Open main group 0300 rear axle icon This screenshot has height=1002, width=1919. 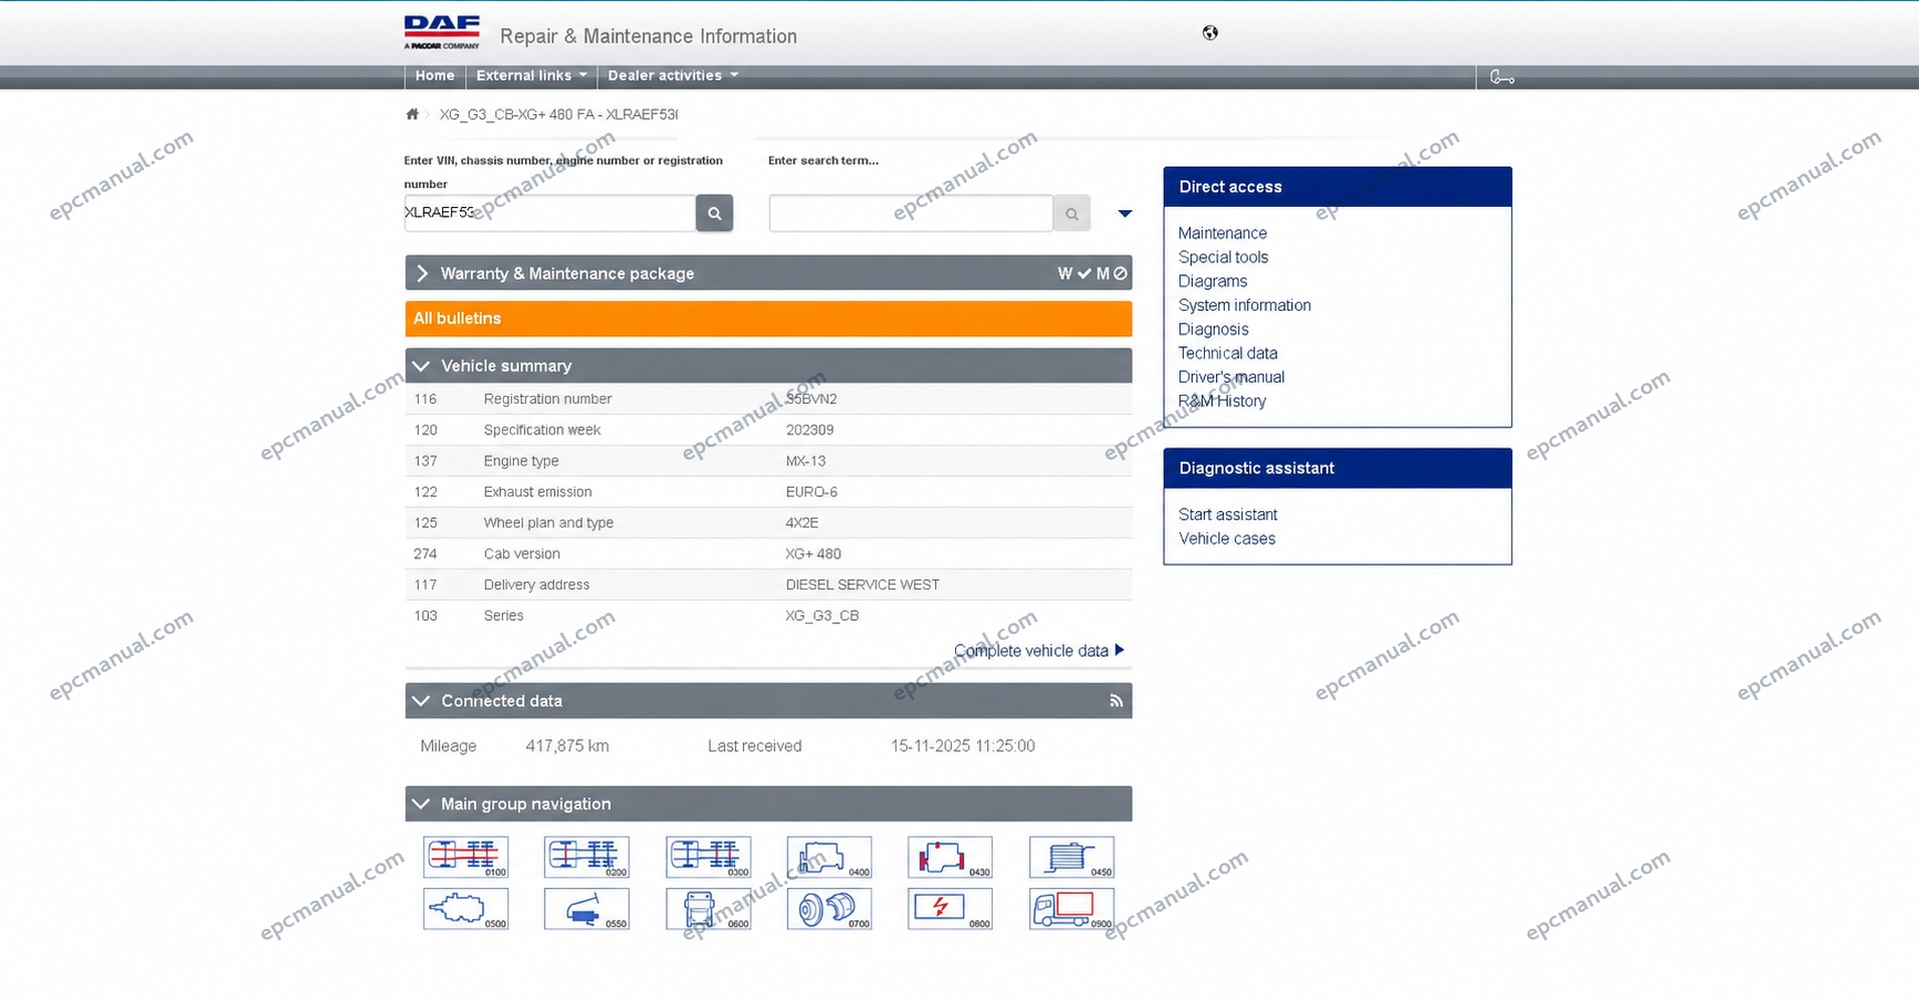point(708,857)
